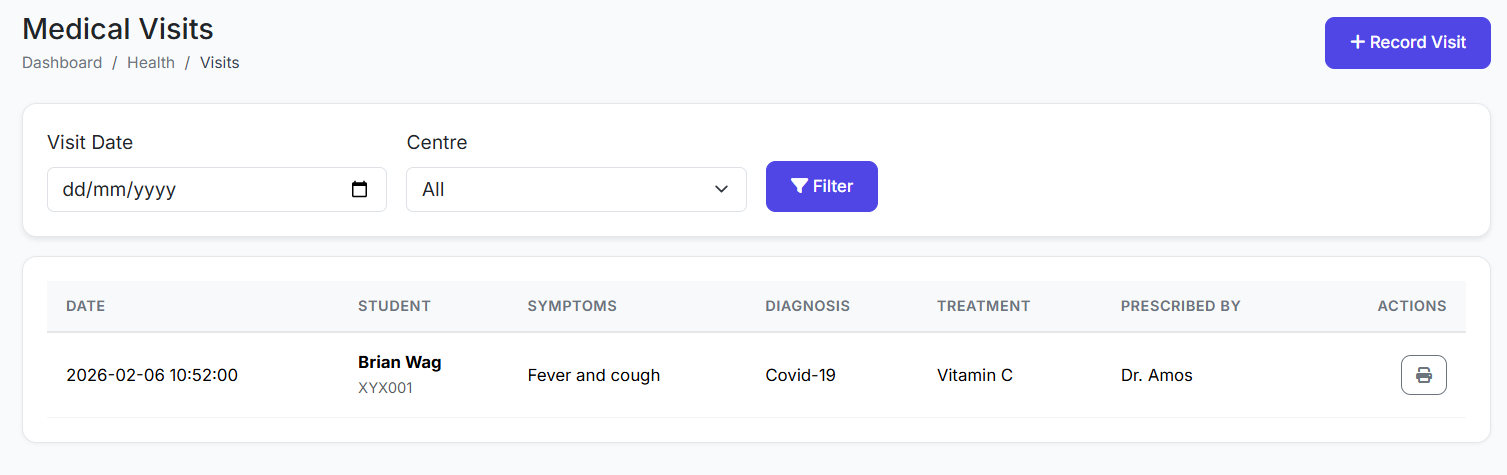The height and width of the screenshot is (475, 1507).
Task: Focus the Visit Date dd/mm/yyyy field
Action: 200,189
